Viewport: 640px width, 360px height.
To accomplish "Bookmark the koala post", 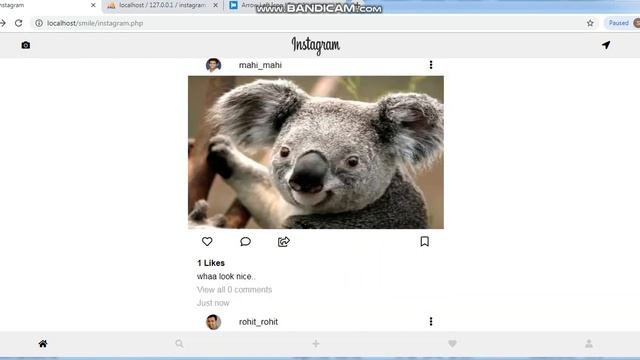I will [x=424, y=241].
